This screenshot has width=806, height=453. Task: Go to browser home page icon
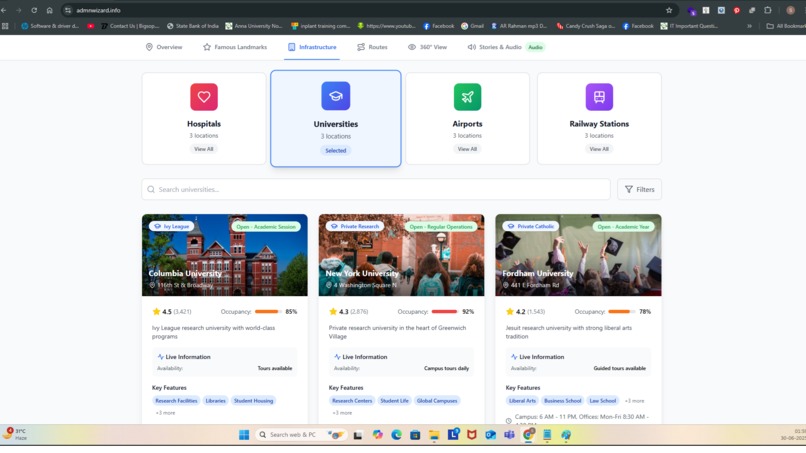[49, 10]
